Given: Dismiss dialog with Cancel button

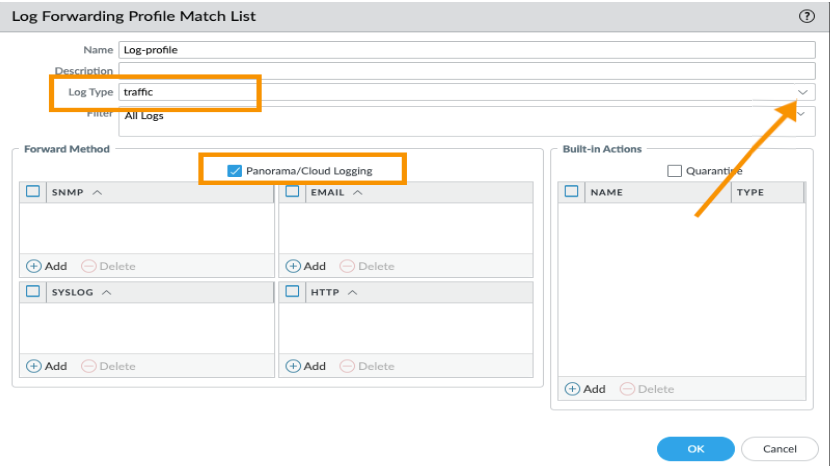Looking at the screenshot, I should tap(780, 449).
